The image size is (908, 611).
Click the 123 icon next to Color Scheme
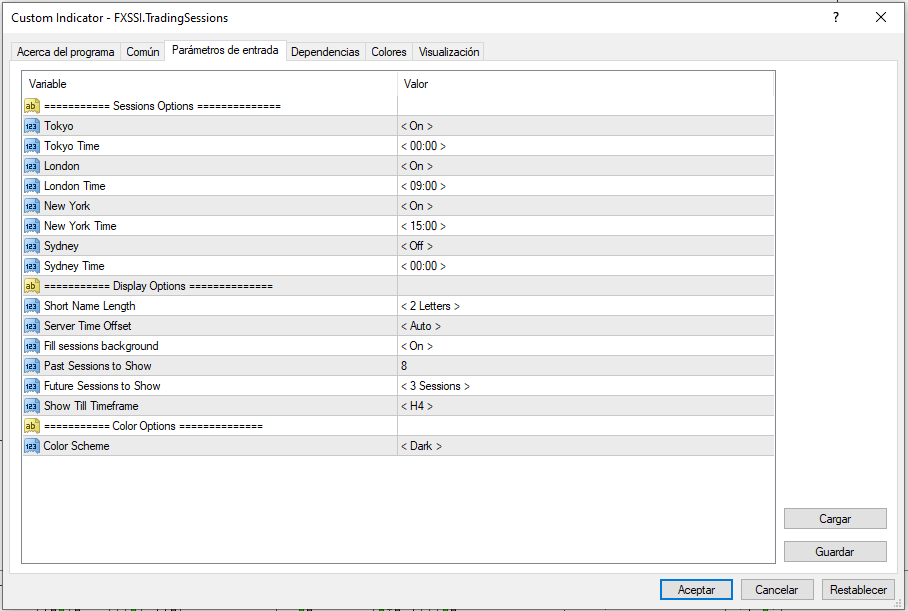coord(31,445)
